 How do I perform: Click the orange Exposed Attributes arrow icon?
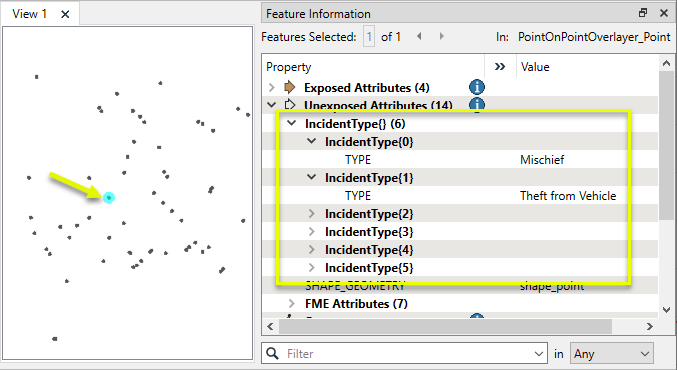(x=290, y=87)
